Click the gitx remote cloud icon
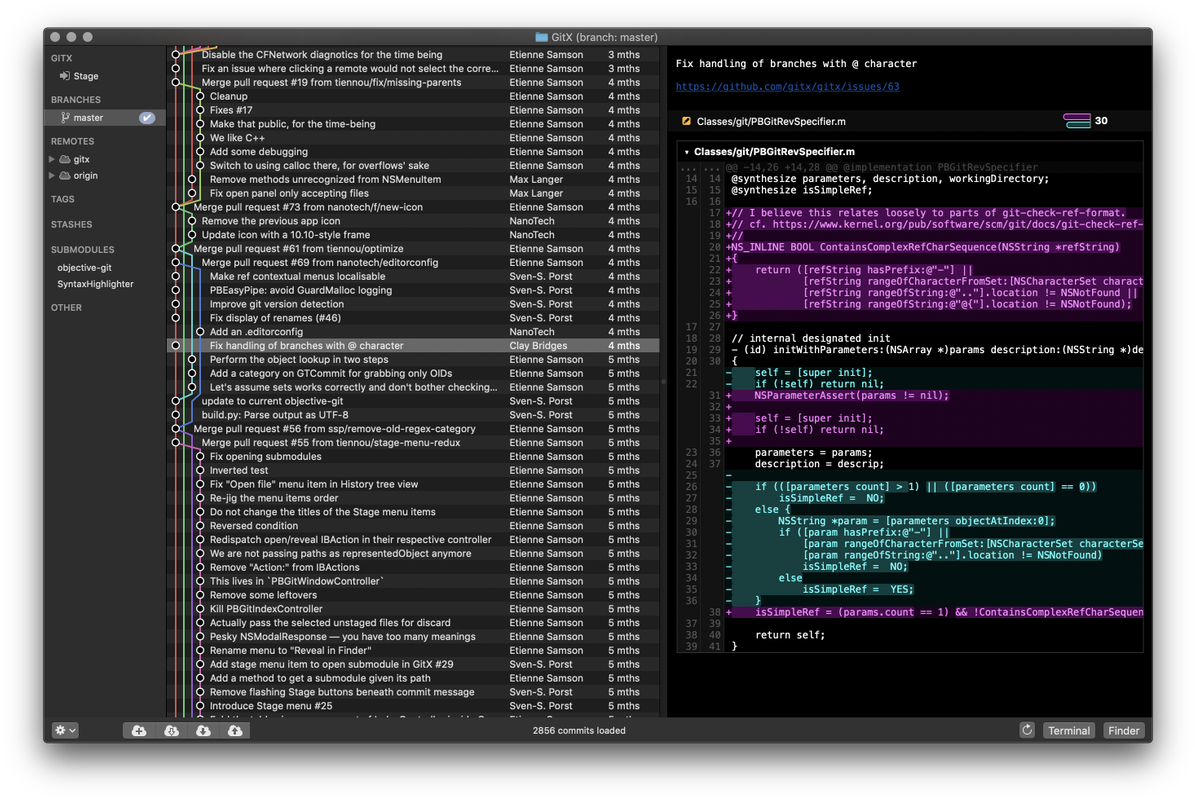The width and height of the screenshot is (1195, 799). click(x=65, y=159)
